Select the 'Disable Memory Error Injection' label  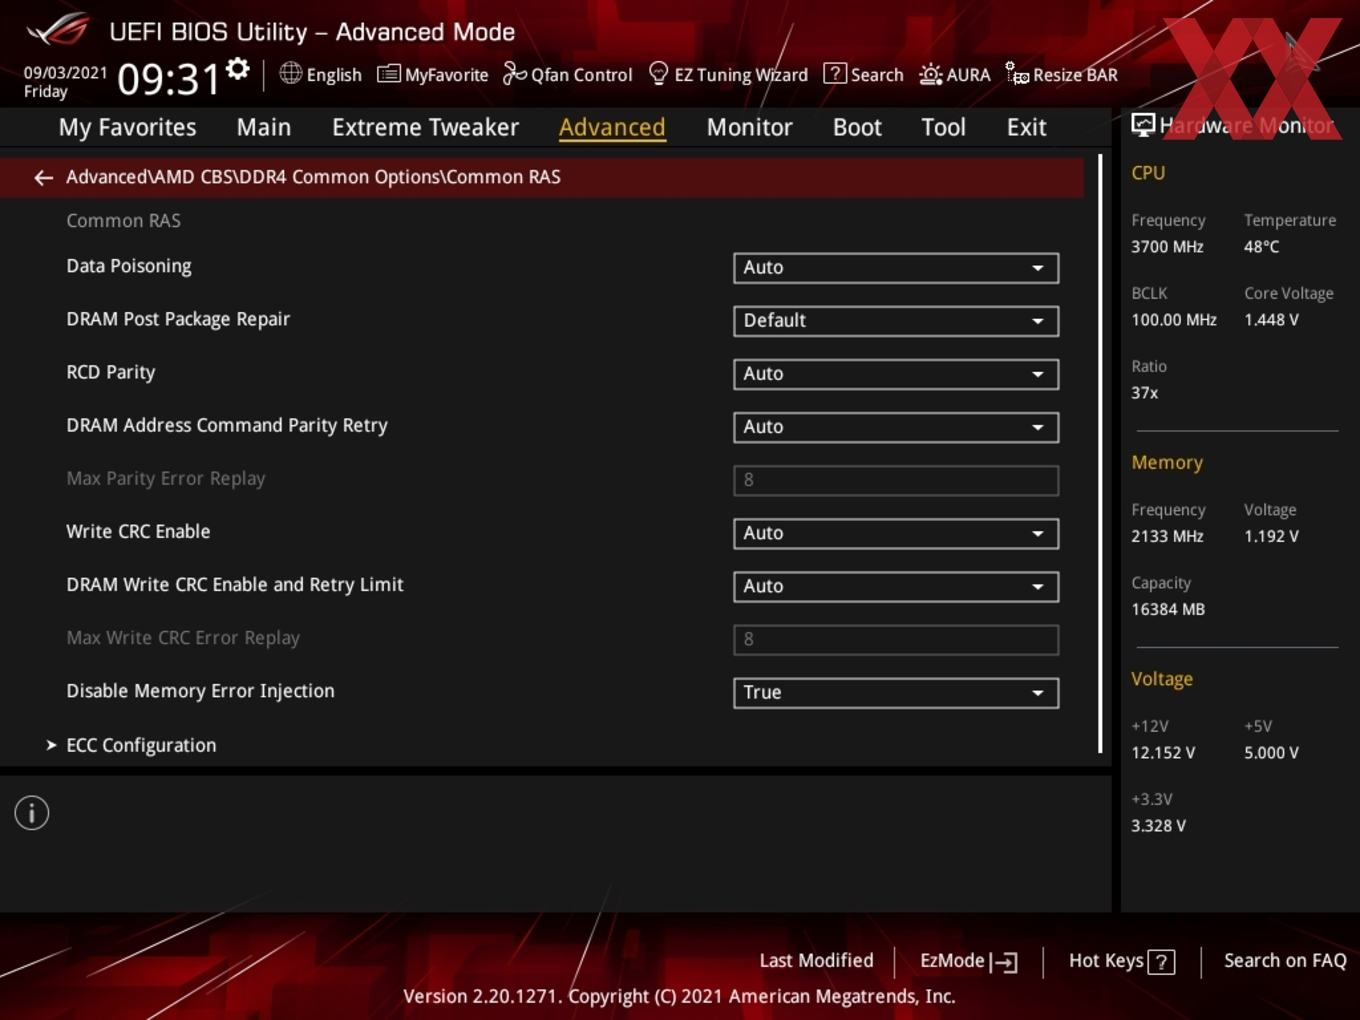point(200,691)
